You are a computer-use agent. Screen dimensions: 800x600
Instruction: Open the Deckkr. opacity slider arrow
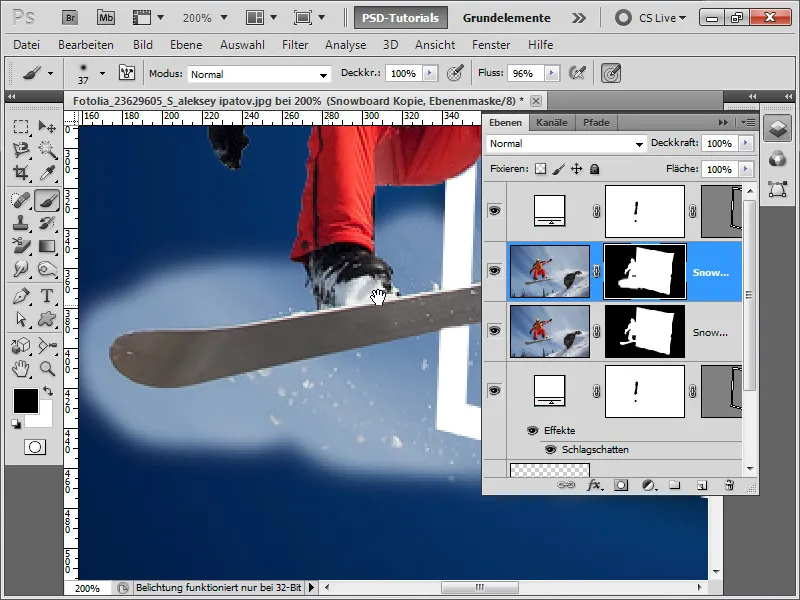click(430, 73)
